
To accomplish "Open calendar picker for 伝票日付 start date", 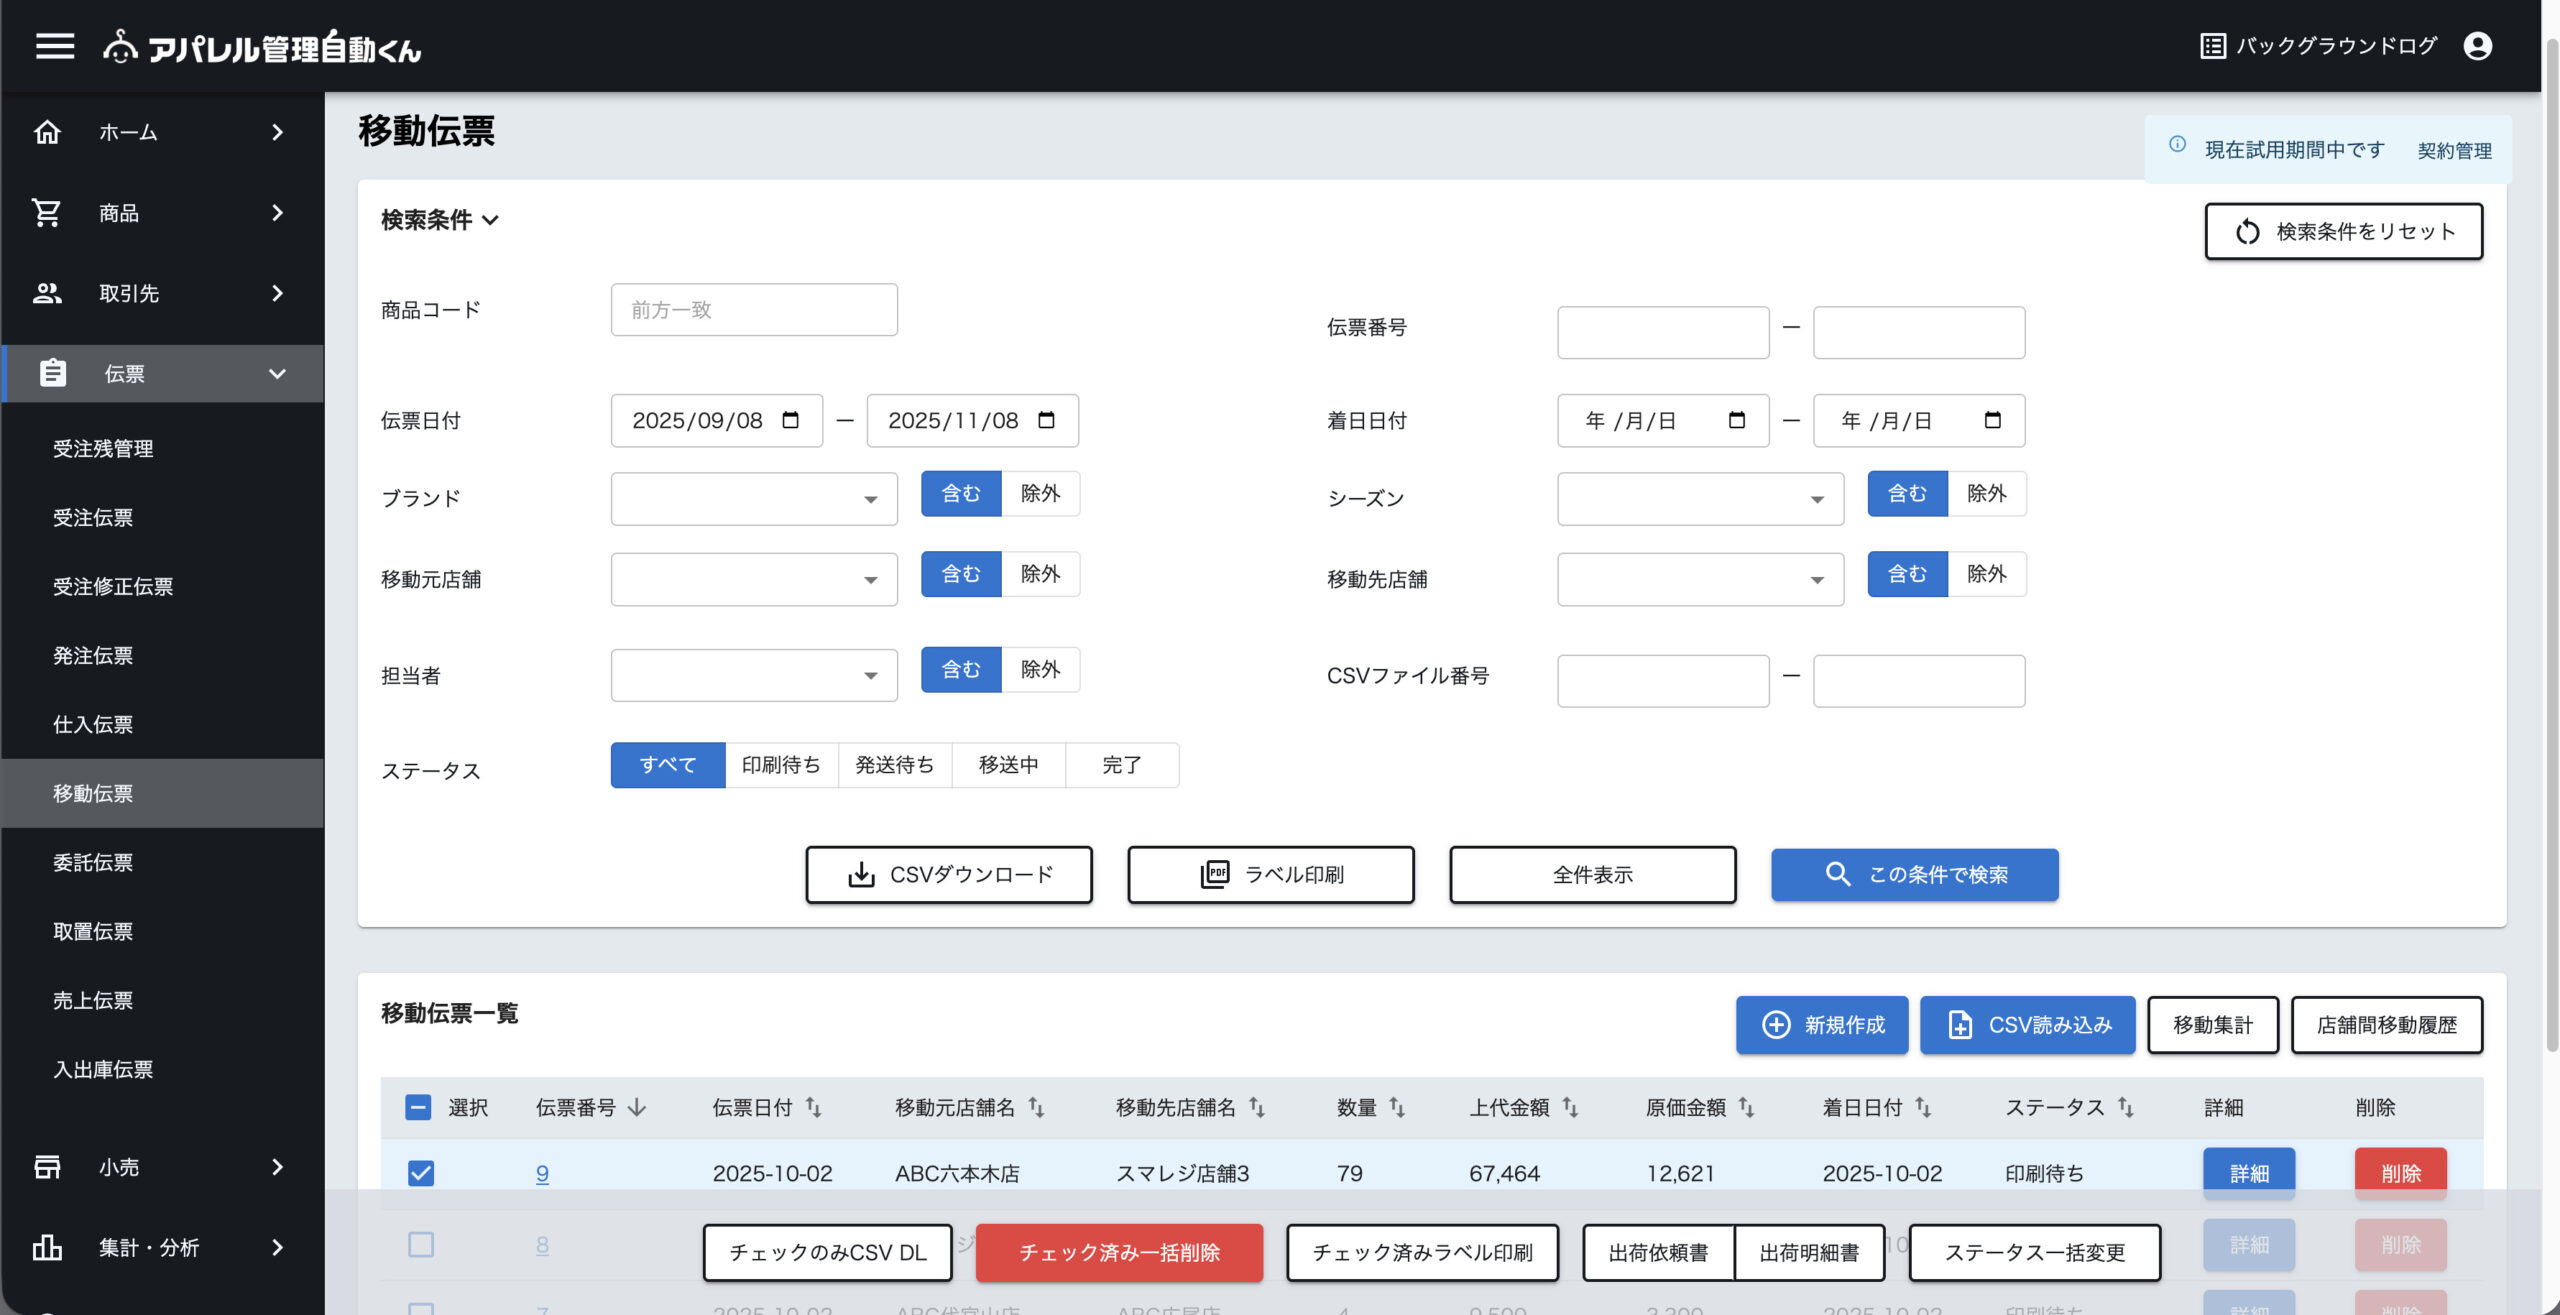I will coord(790,420).
